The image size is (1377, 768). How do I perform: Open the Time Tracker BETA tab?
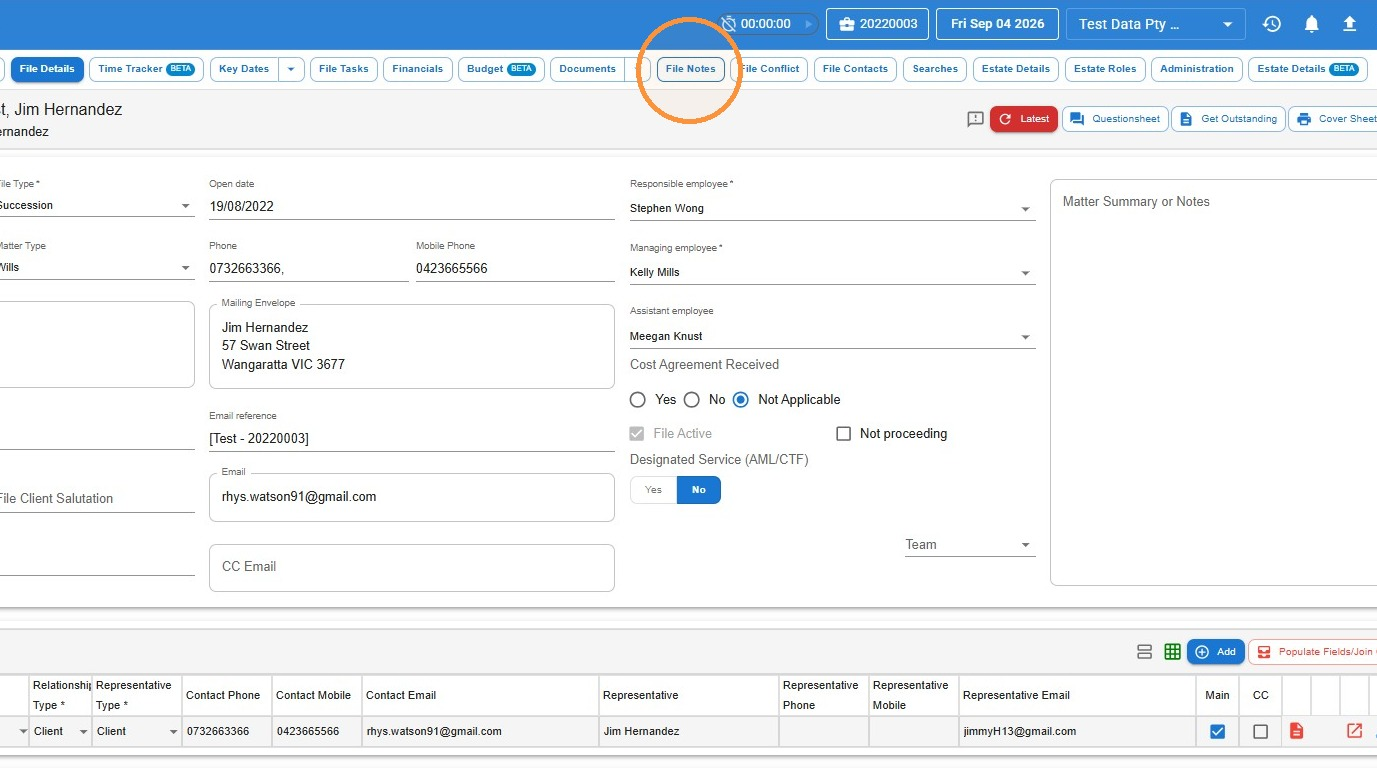pyautogui.click(x=146, y=69)
